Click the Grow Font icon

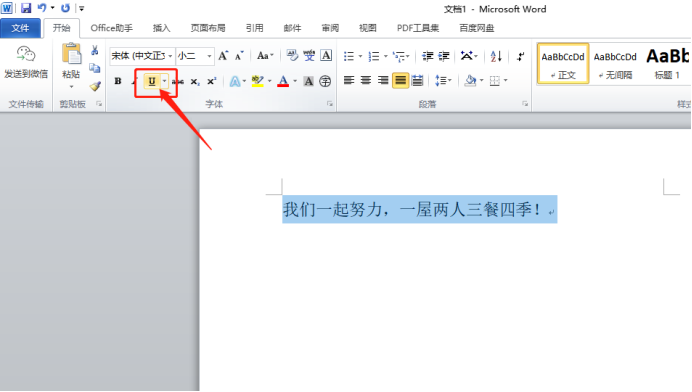pyautogui.click(x=223, y=56)
